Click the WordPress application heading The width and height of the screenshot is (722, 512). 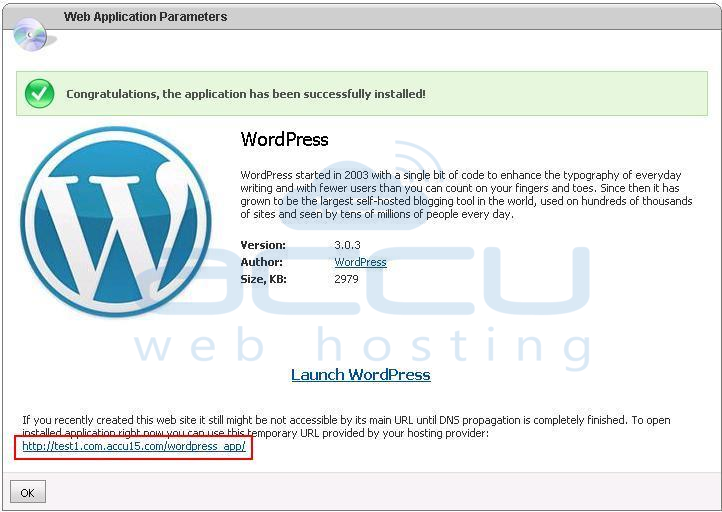[x=284, y=140]
